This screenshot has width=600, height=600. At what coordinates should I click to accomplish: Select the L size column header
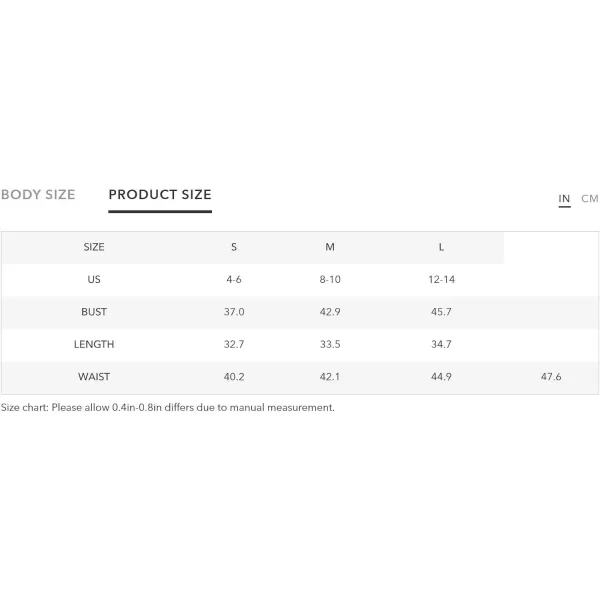click(441, 247)
